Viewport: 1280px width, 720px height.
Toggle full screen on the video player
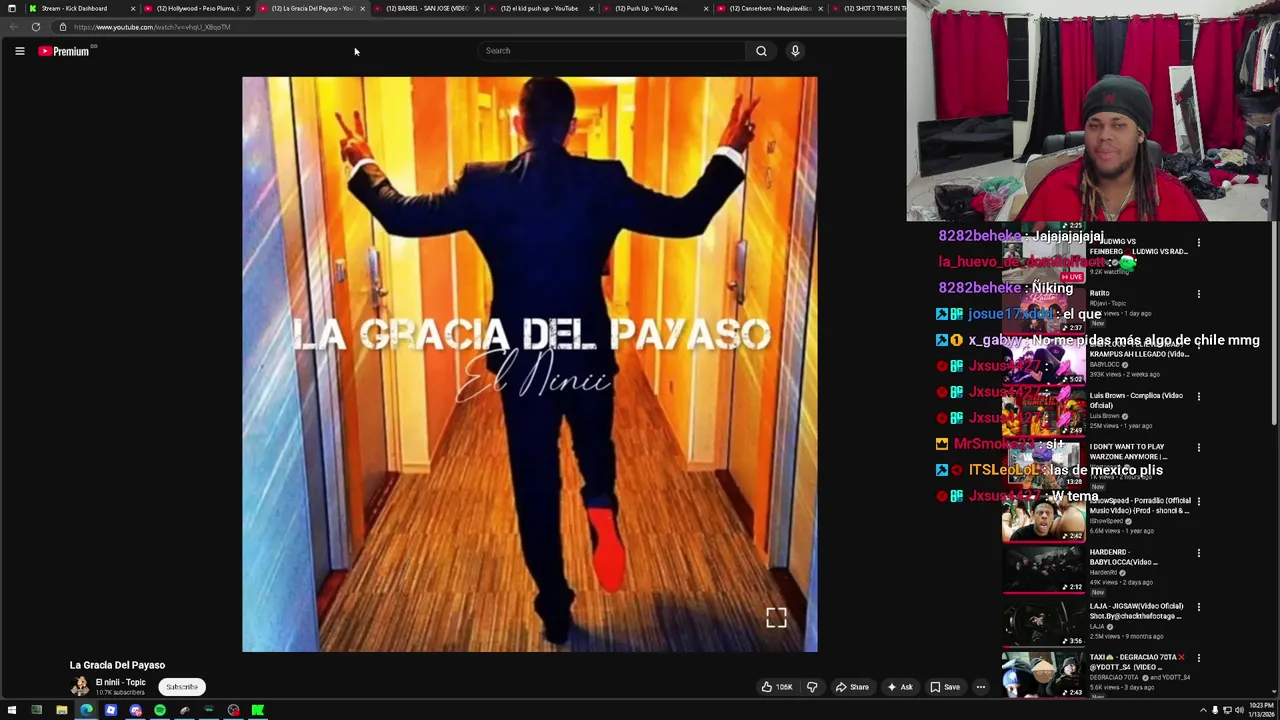pyautogui.click(x=776, y=619)
